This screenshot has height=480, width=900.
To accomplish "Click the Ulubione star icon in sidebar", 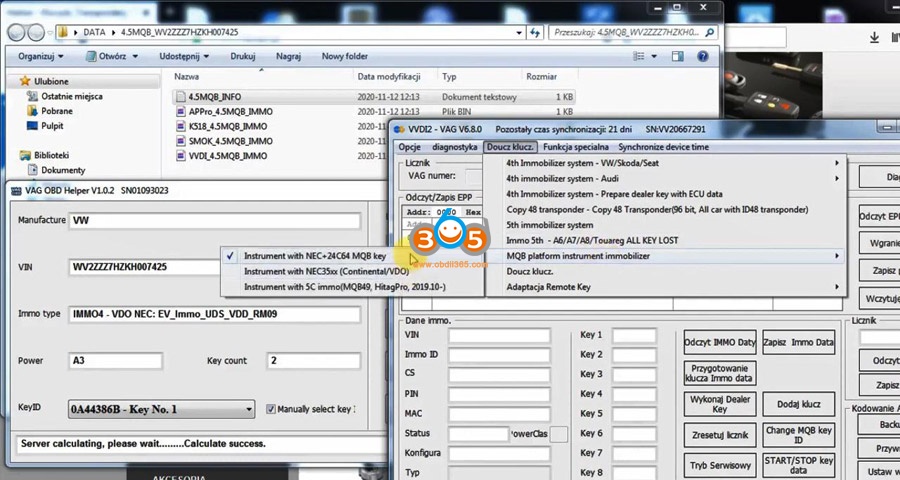I will [25, 81].
